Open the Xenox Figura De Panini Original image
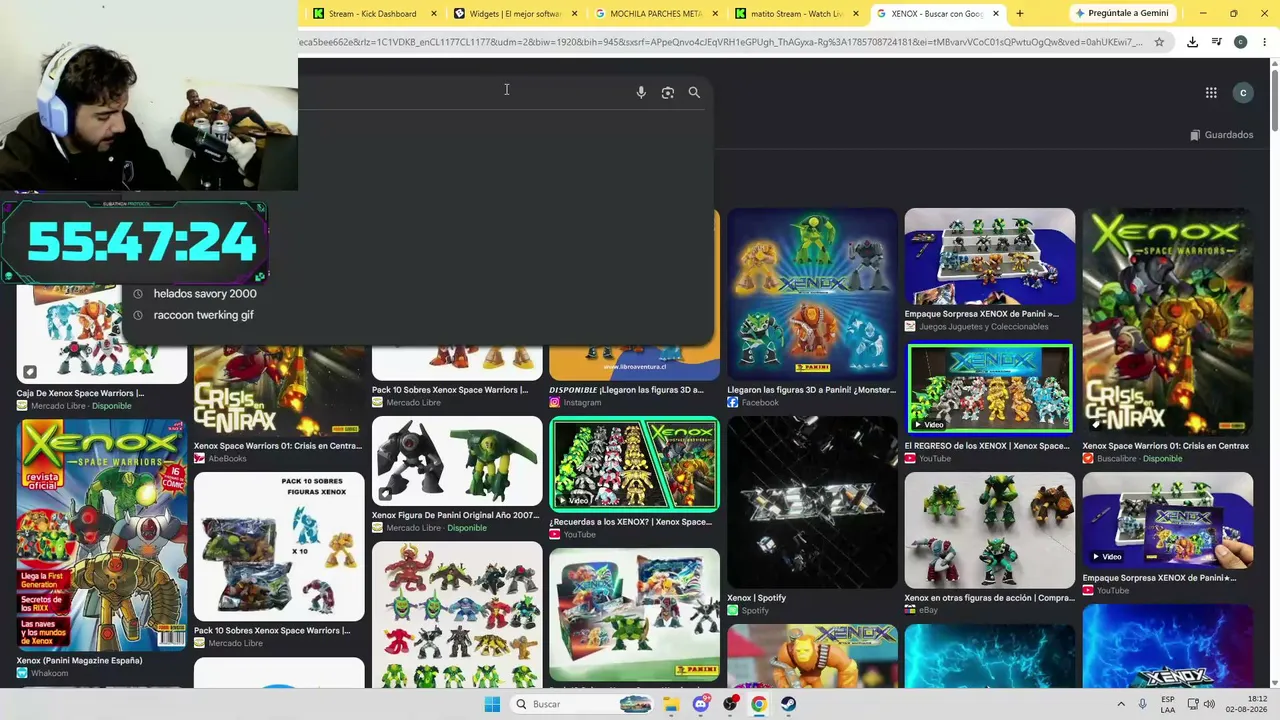 coord(457,461)
